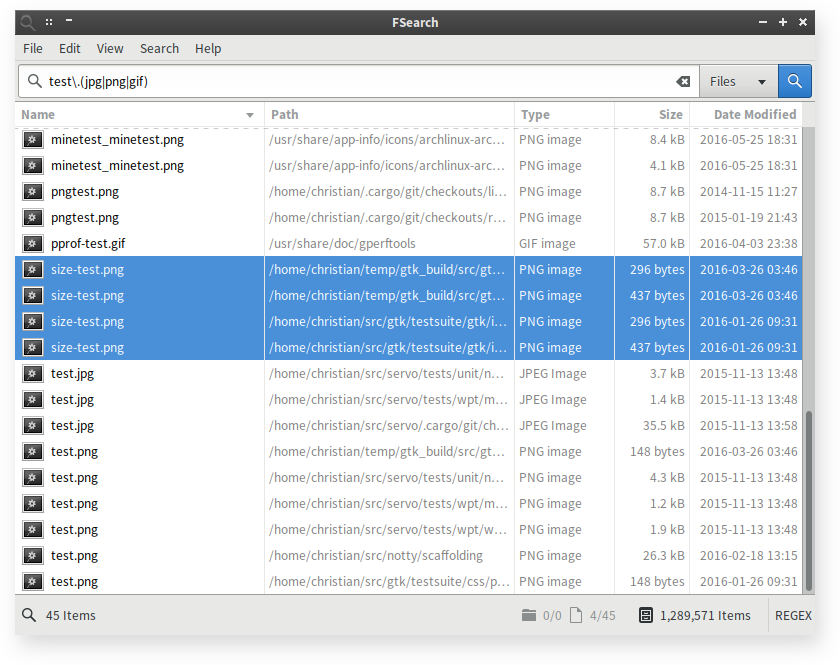Click icon of 437-byte size-test.png from 2016-01-26
This screenshot has width=840, height=665.
[x=33, y=348]
